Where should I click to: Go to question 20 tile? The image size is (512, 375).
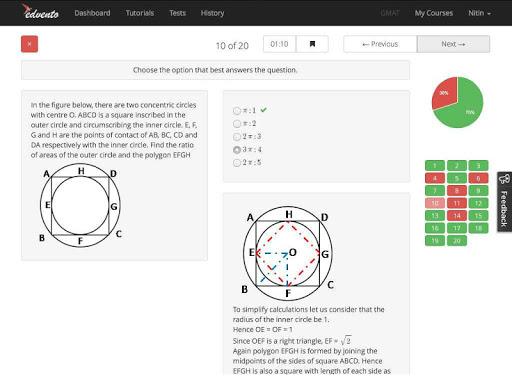click(457, 241)
